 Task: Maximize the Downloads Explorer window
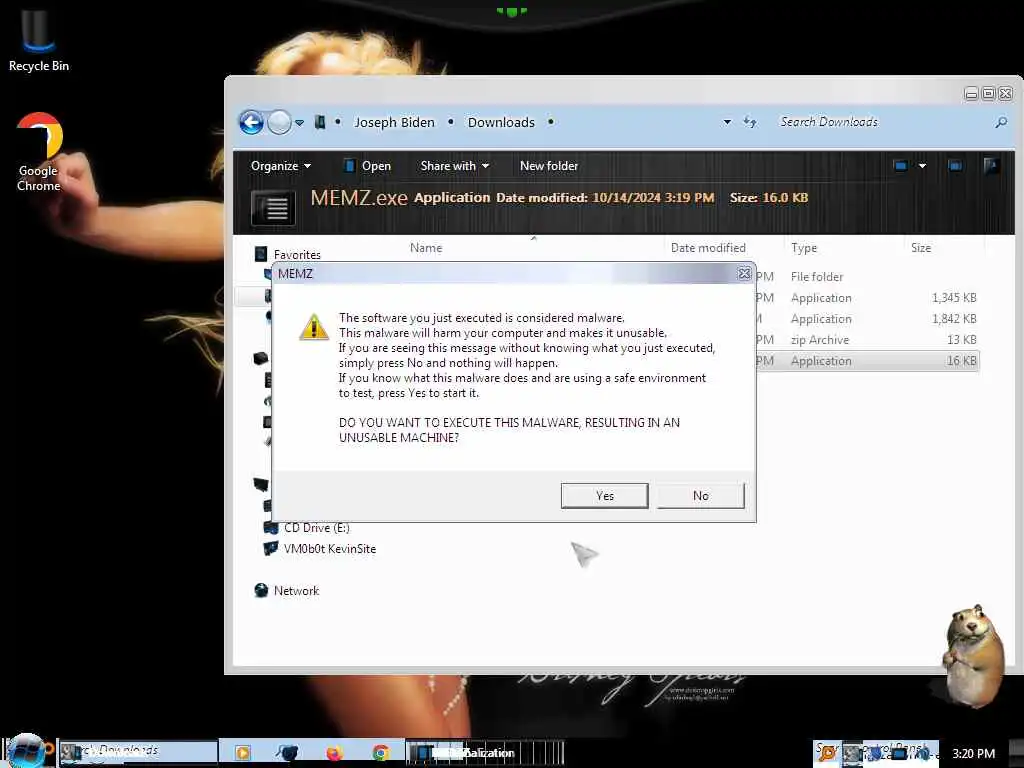tap(989, 94)
